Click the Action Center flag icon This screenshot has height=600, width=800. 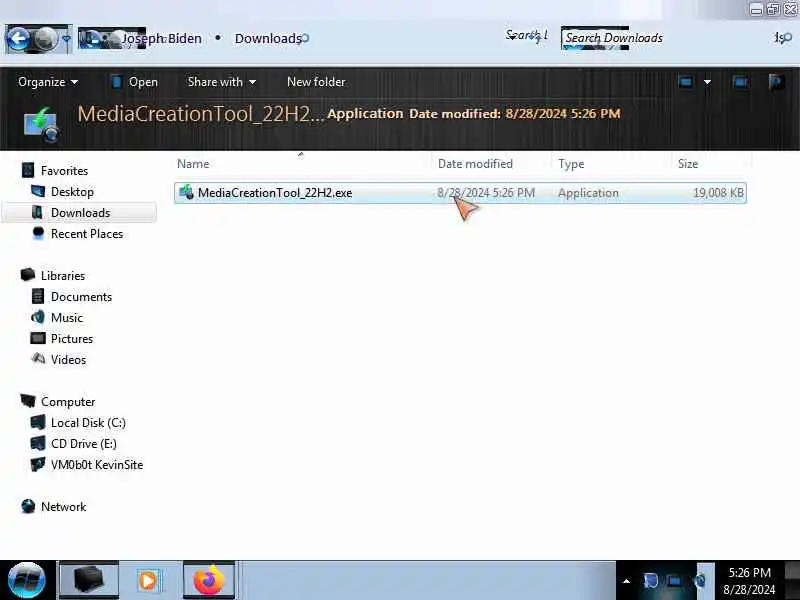pyautogui.click(x=650, y=581)
